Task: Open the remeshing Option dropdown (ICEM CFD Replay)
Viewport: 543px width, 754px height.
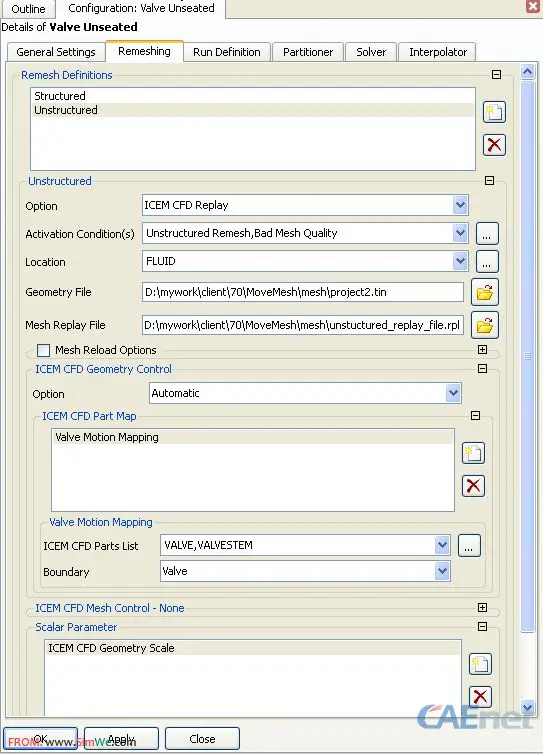Action: [x=460, y=205]
